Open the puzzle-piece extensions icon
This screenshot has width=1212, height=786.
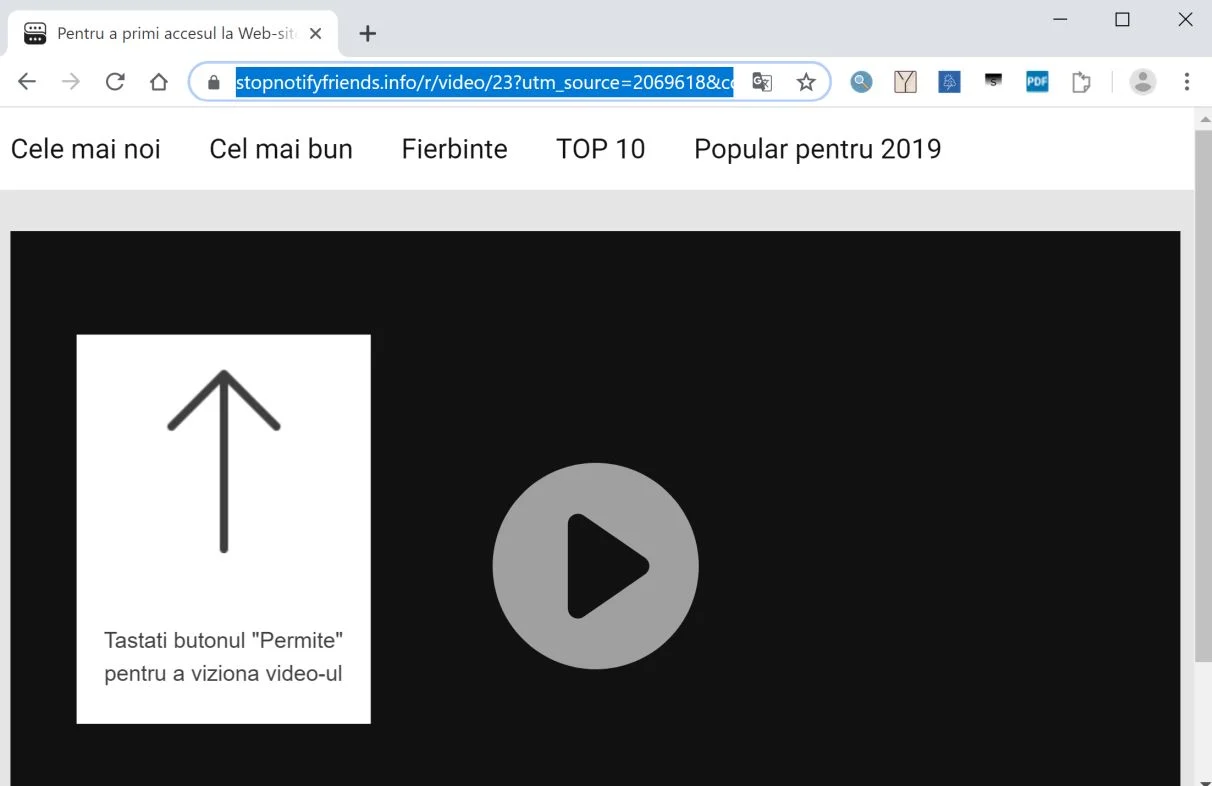[x=1081, y=82]
